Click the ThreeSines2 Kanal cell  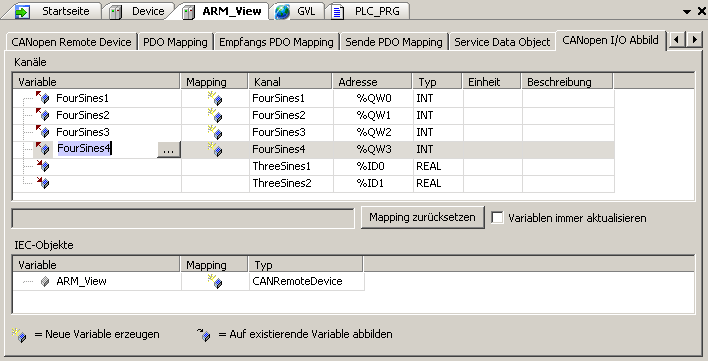291,183
